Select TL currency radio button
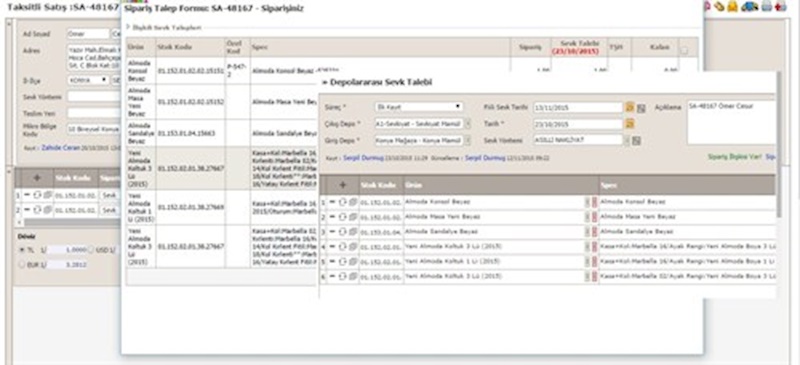800x365 pixels. 21,250
